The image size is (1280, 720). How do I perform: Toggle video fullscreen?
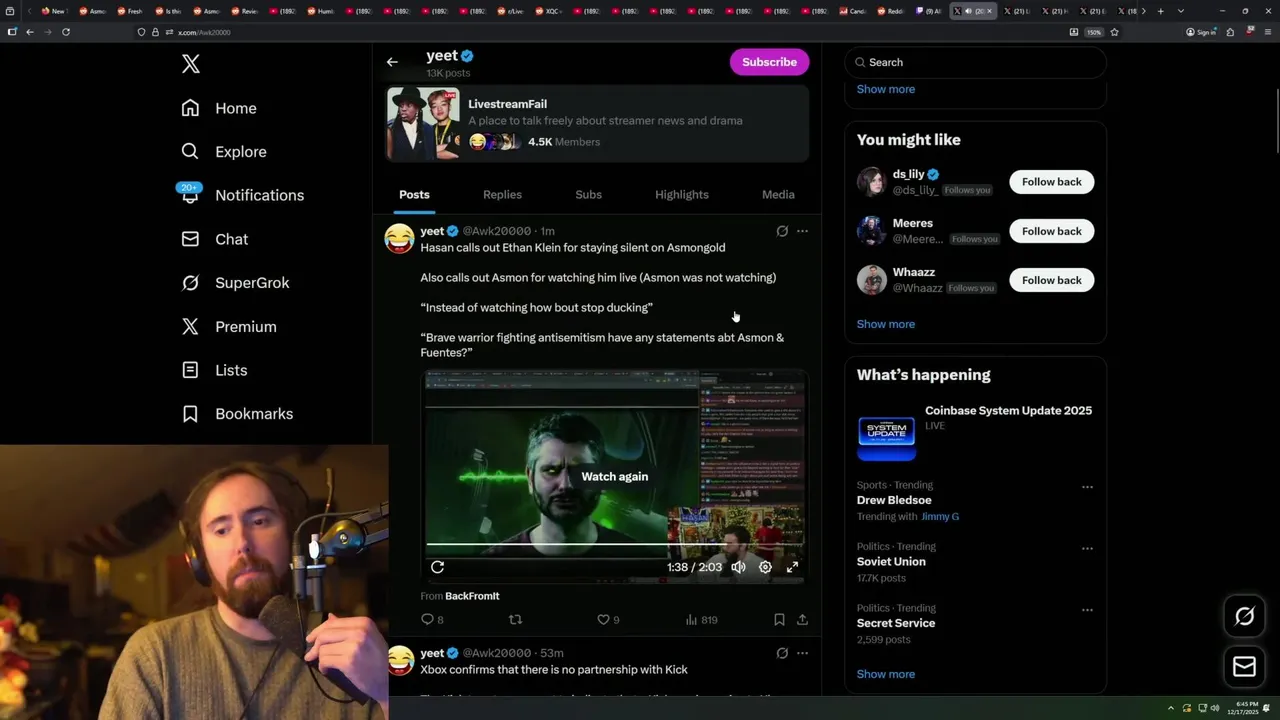click(792, 567)
